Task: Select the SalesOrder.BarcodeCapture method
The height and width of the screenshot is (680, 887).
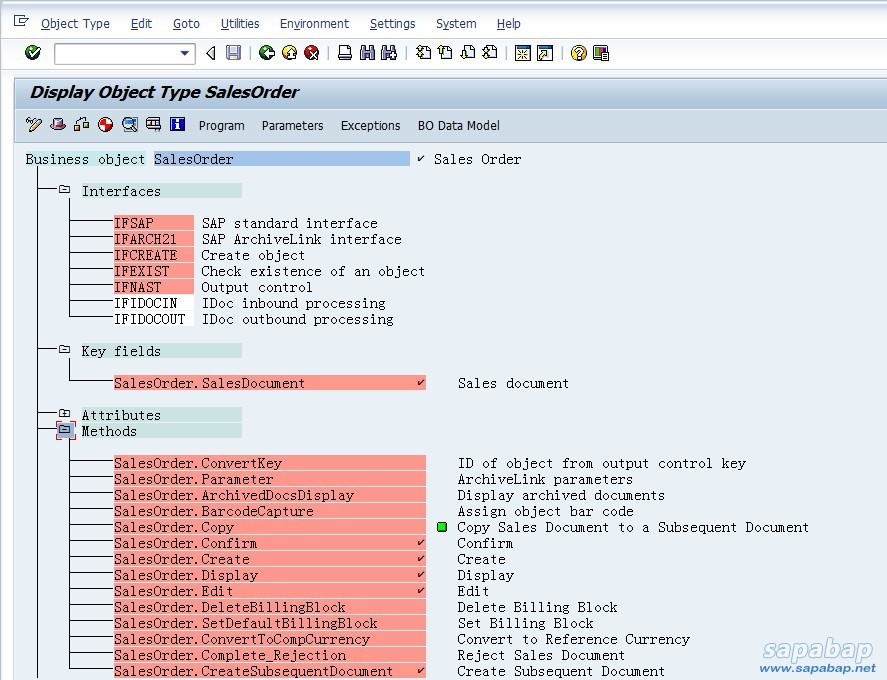Action: [270, 511]
